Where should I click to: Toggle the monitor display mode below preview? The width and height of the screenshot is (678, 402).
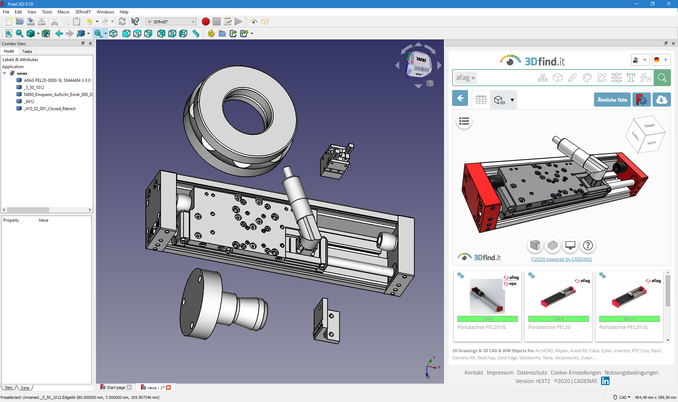570,246
